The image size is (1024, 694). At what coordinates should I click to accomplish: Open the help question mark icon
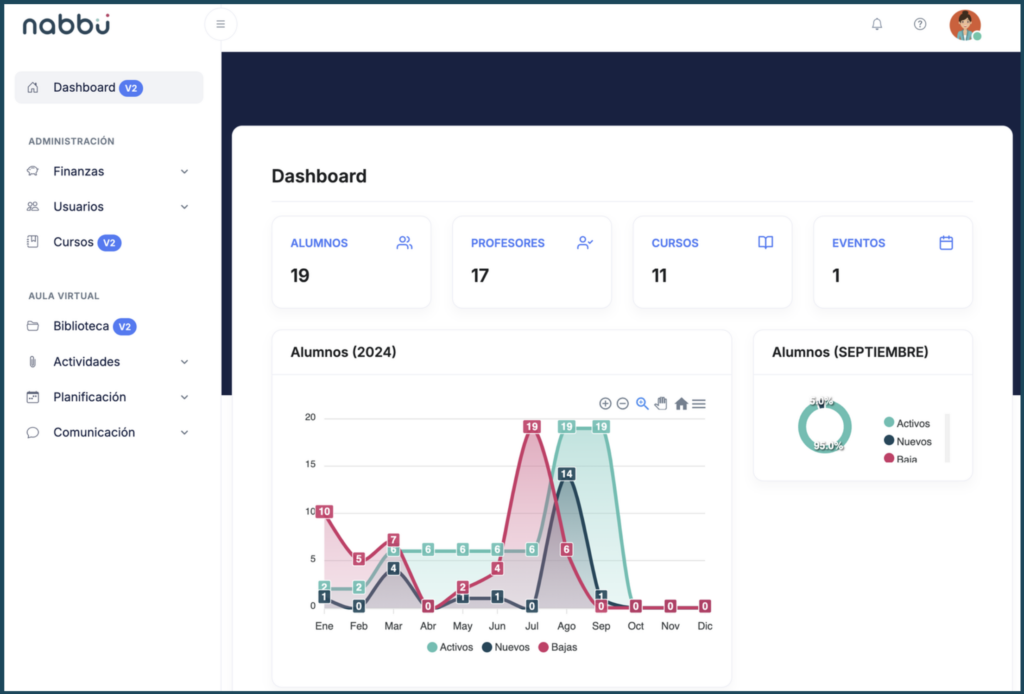pos(920,25)
